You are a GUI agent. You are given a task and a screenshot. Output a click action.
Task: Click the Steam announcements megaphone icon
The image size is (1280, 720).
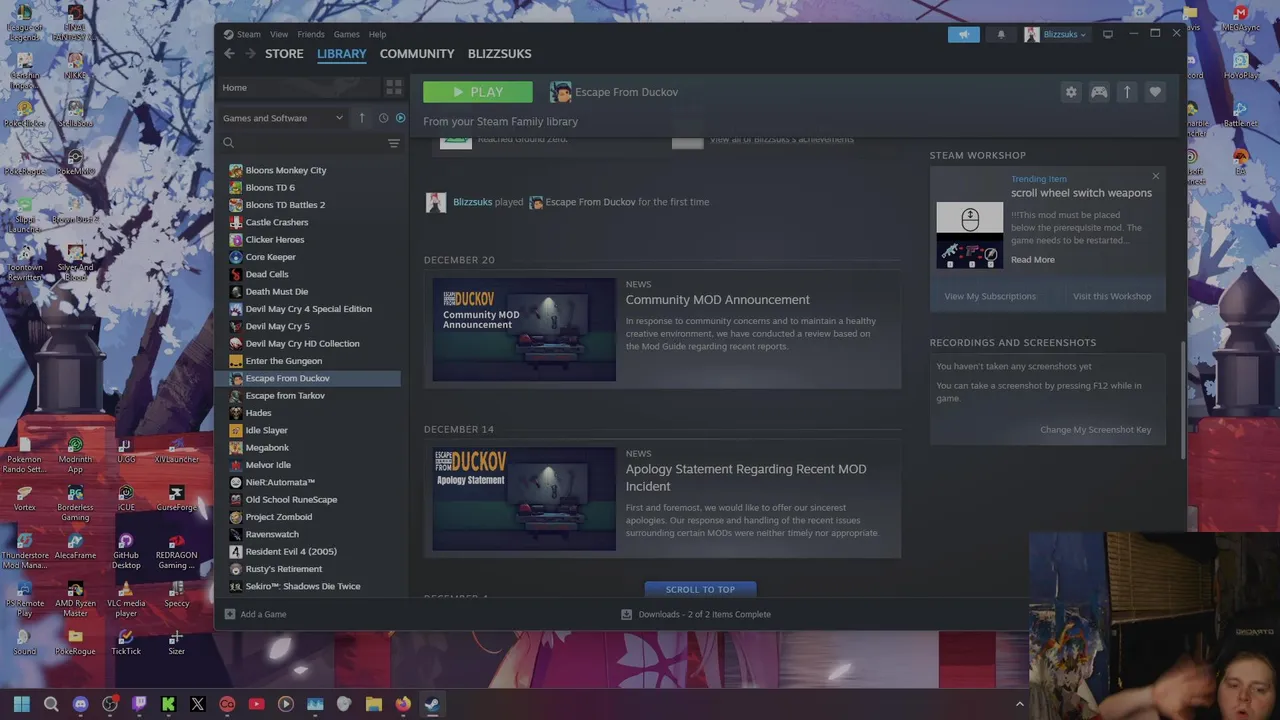coord(964,34)
